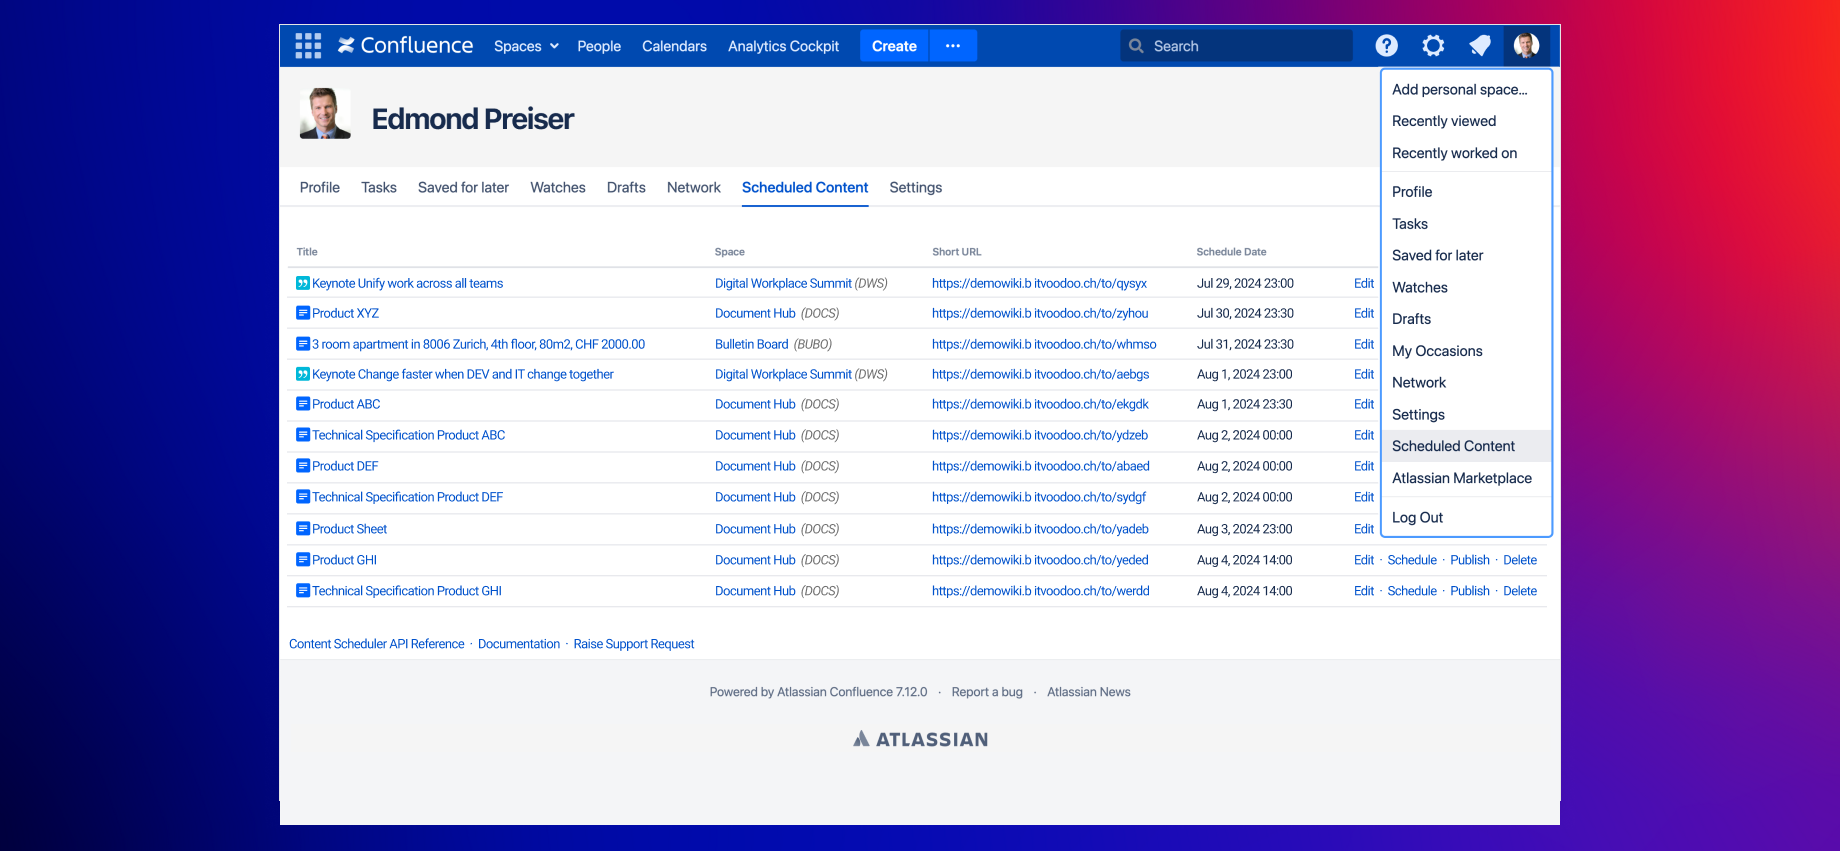Screen dimensions: 1840x851
Task: Open Digital Workplace Summit space for Keynote Unify
Action: 783,283
